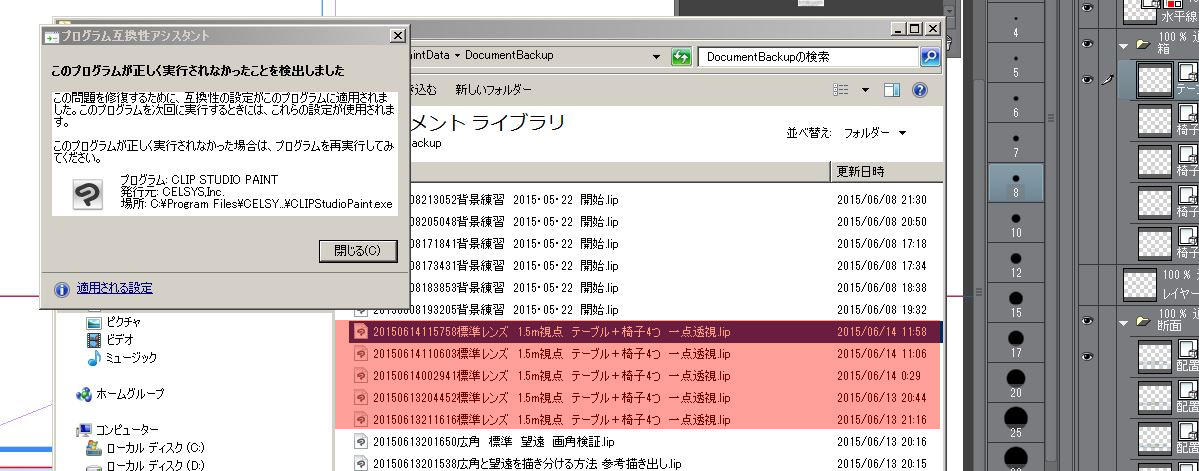The height and width of the screenshot is (471, 1199).
Task: Select the currently highlighted brush size 8
Action: (x=1015, y=184)
